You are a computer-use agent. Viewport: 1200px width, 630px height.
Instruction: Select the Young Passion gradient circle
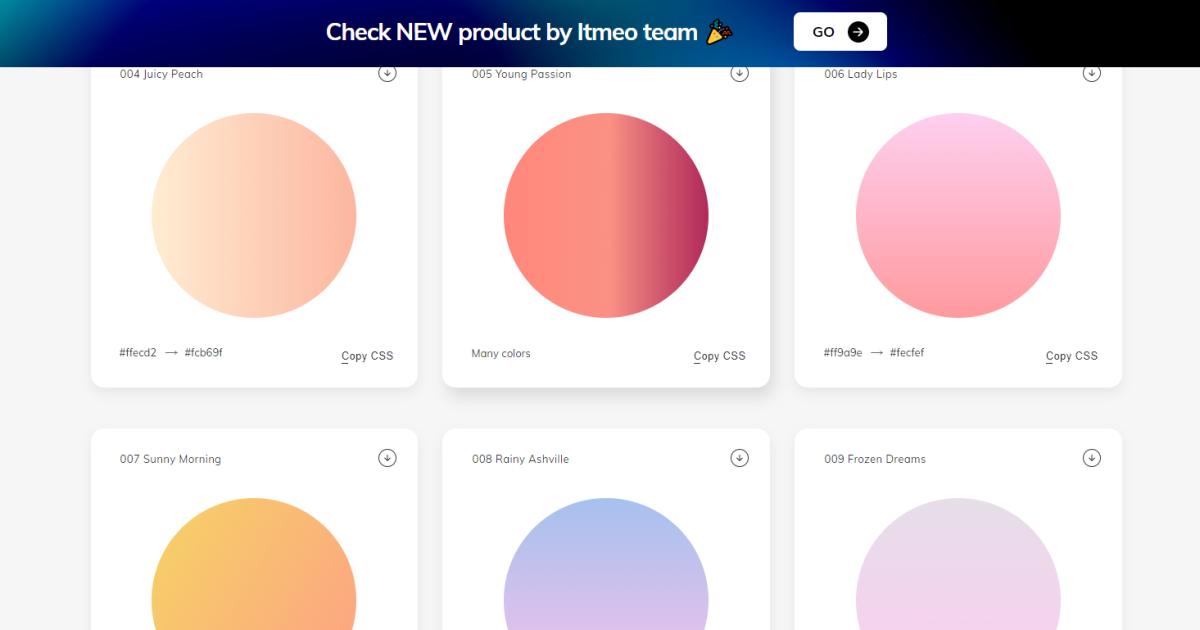coord(606,215)
